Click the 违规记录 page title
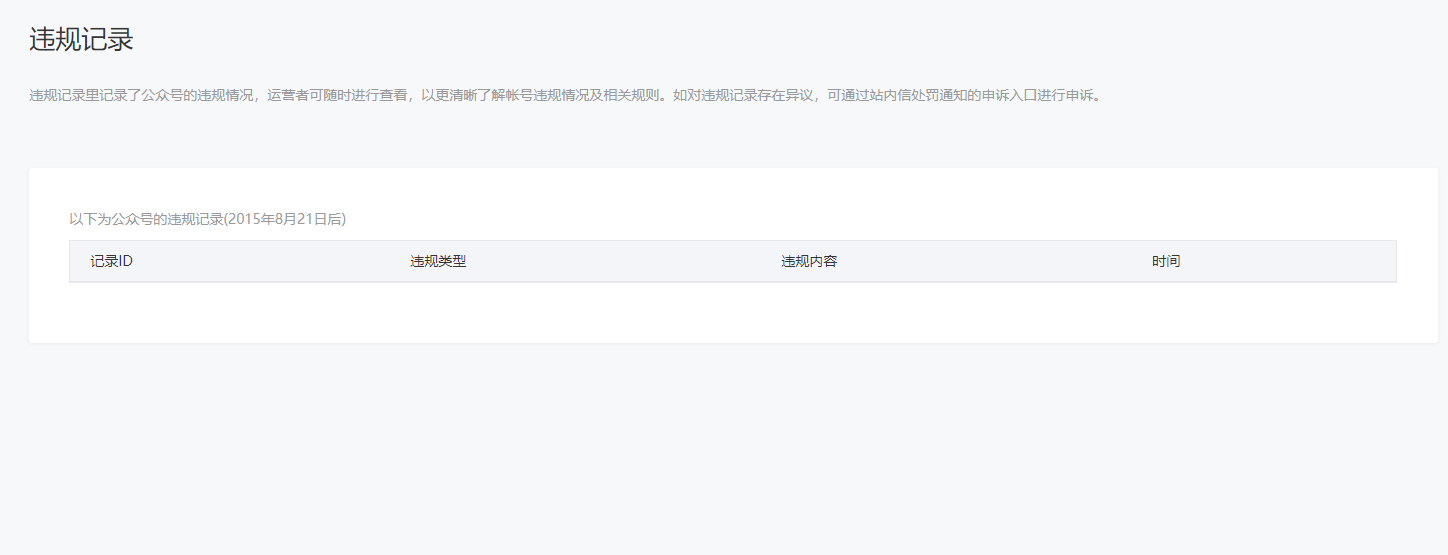 click(81, 40)
